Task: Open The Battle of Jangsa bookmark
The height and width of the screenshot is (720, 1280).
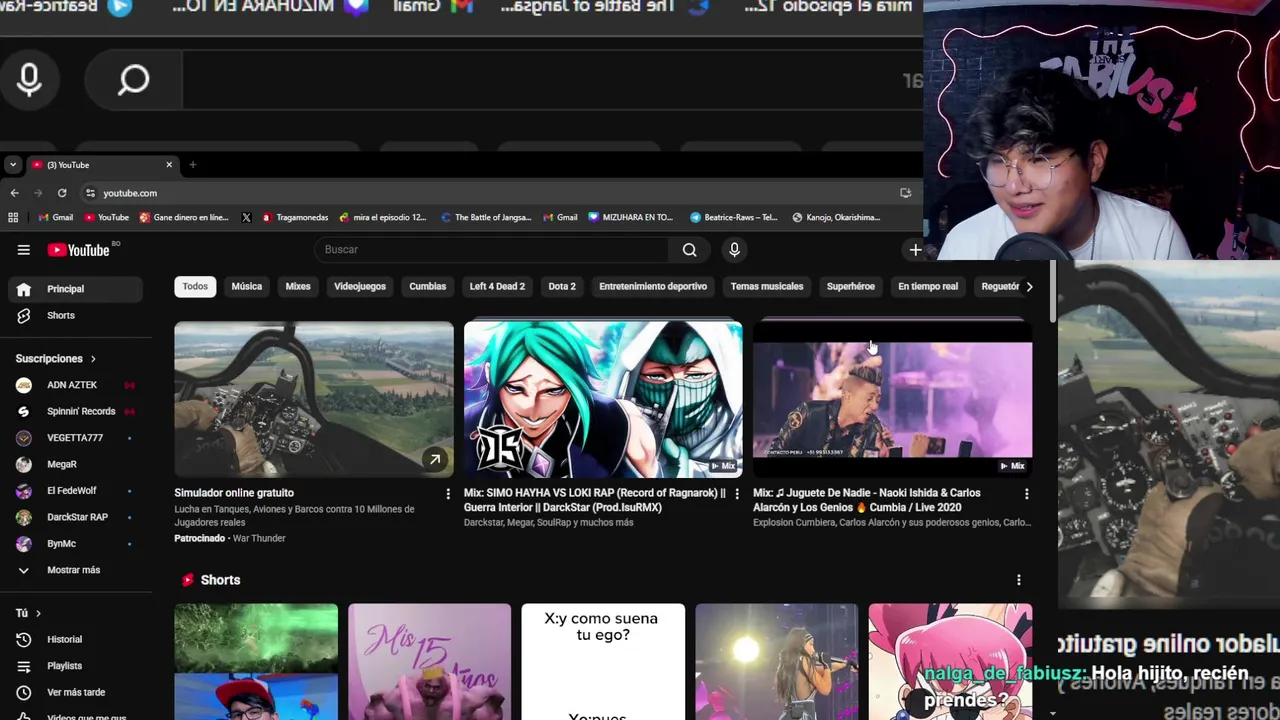Action: coord(486,217)
